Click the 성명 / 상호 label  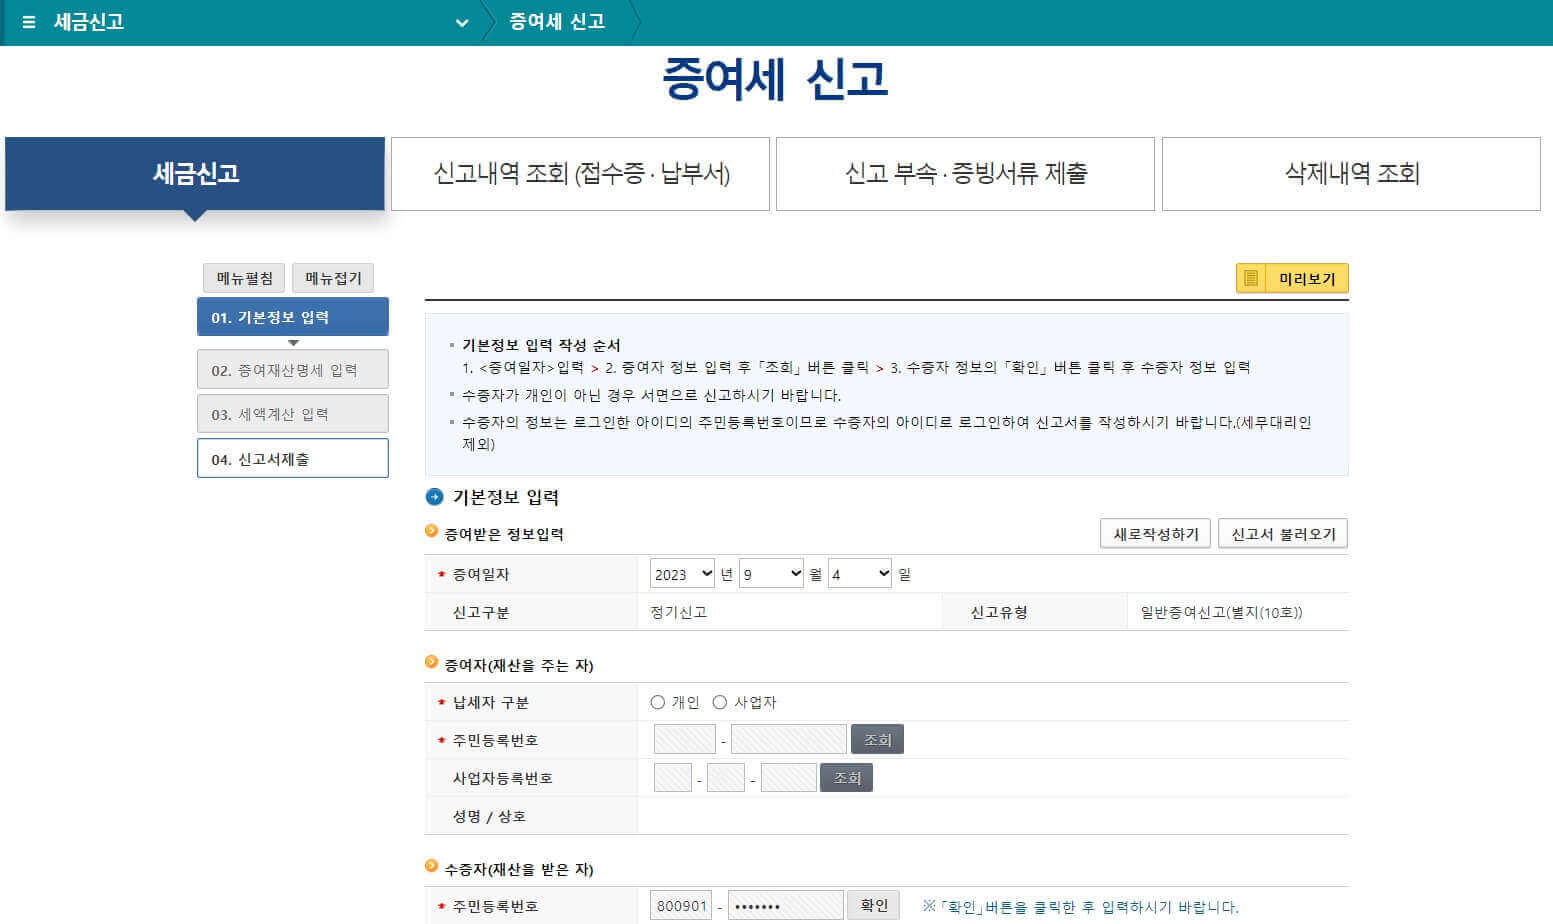(489, 816)
